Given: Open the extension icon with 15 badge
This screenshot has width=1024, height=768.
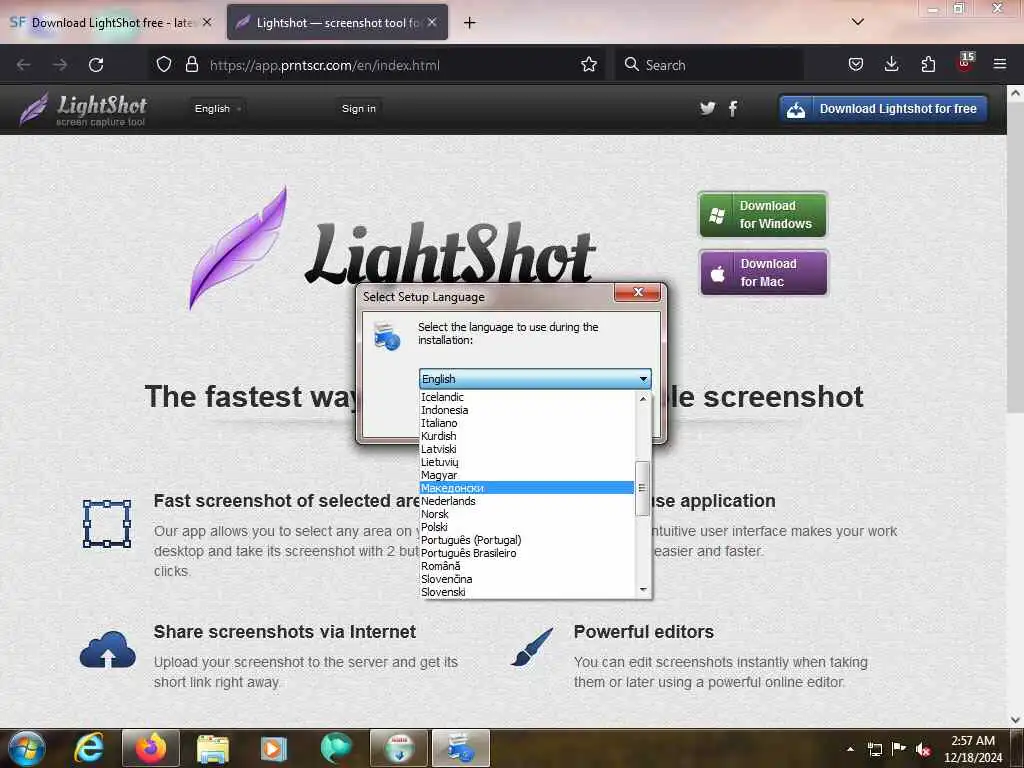Looking at the screenshot, I should point(965,63).
